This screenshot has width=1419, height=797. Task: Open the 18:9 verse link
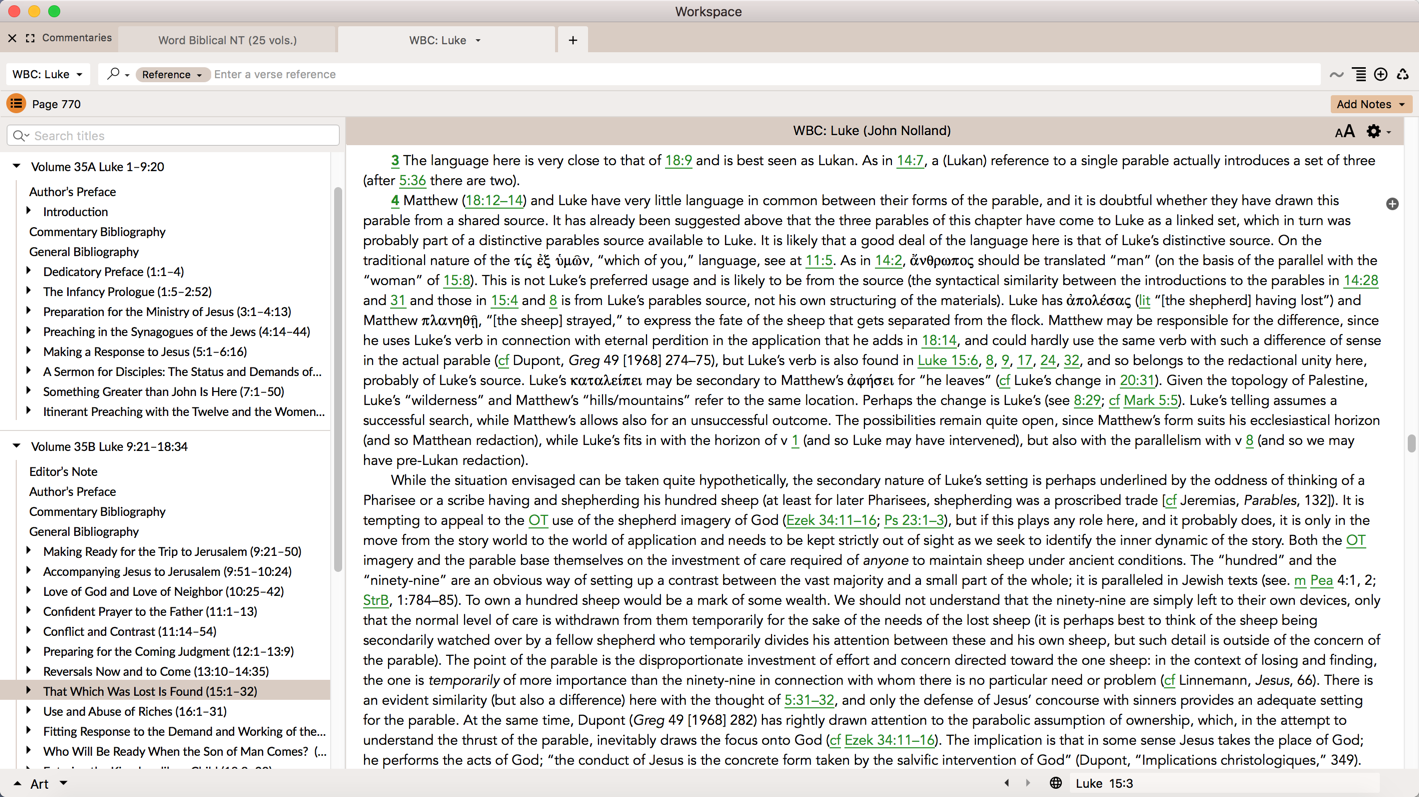[678, 161]
